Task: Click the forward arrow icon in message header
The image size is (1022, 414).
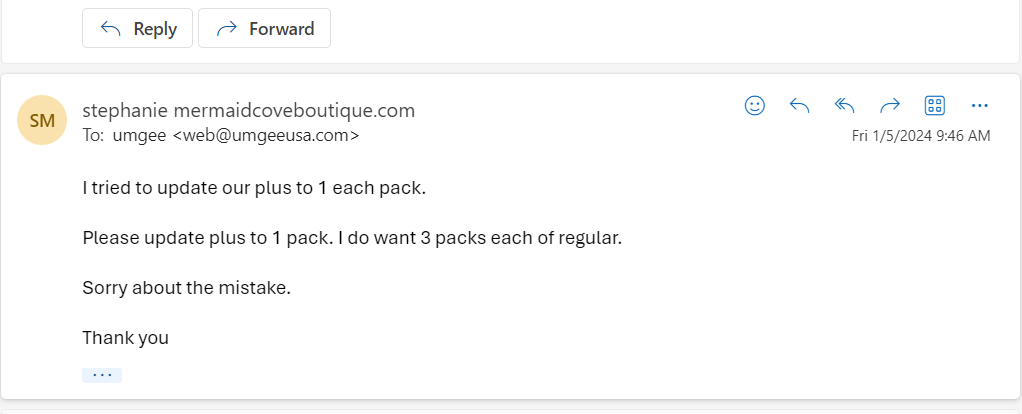Action: coord(890,105)
